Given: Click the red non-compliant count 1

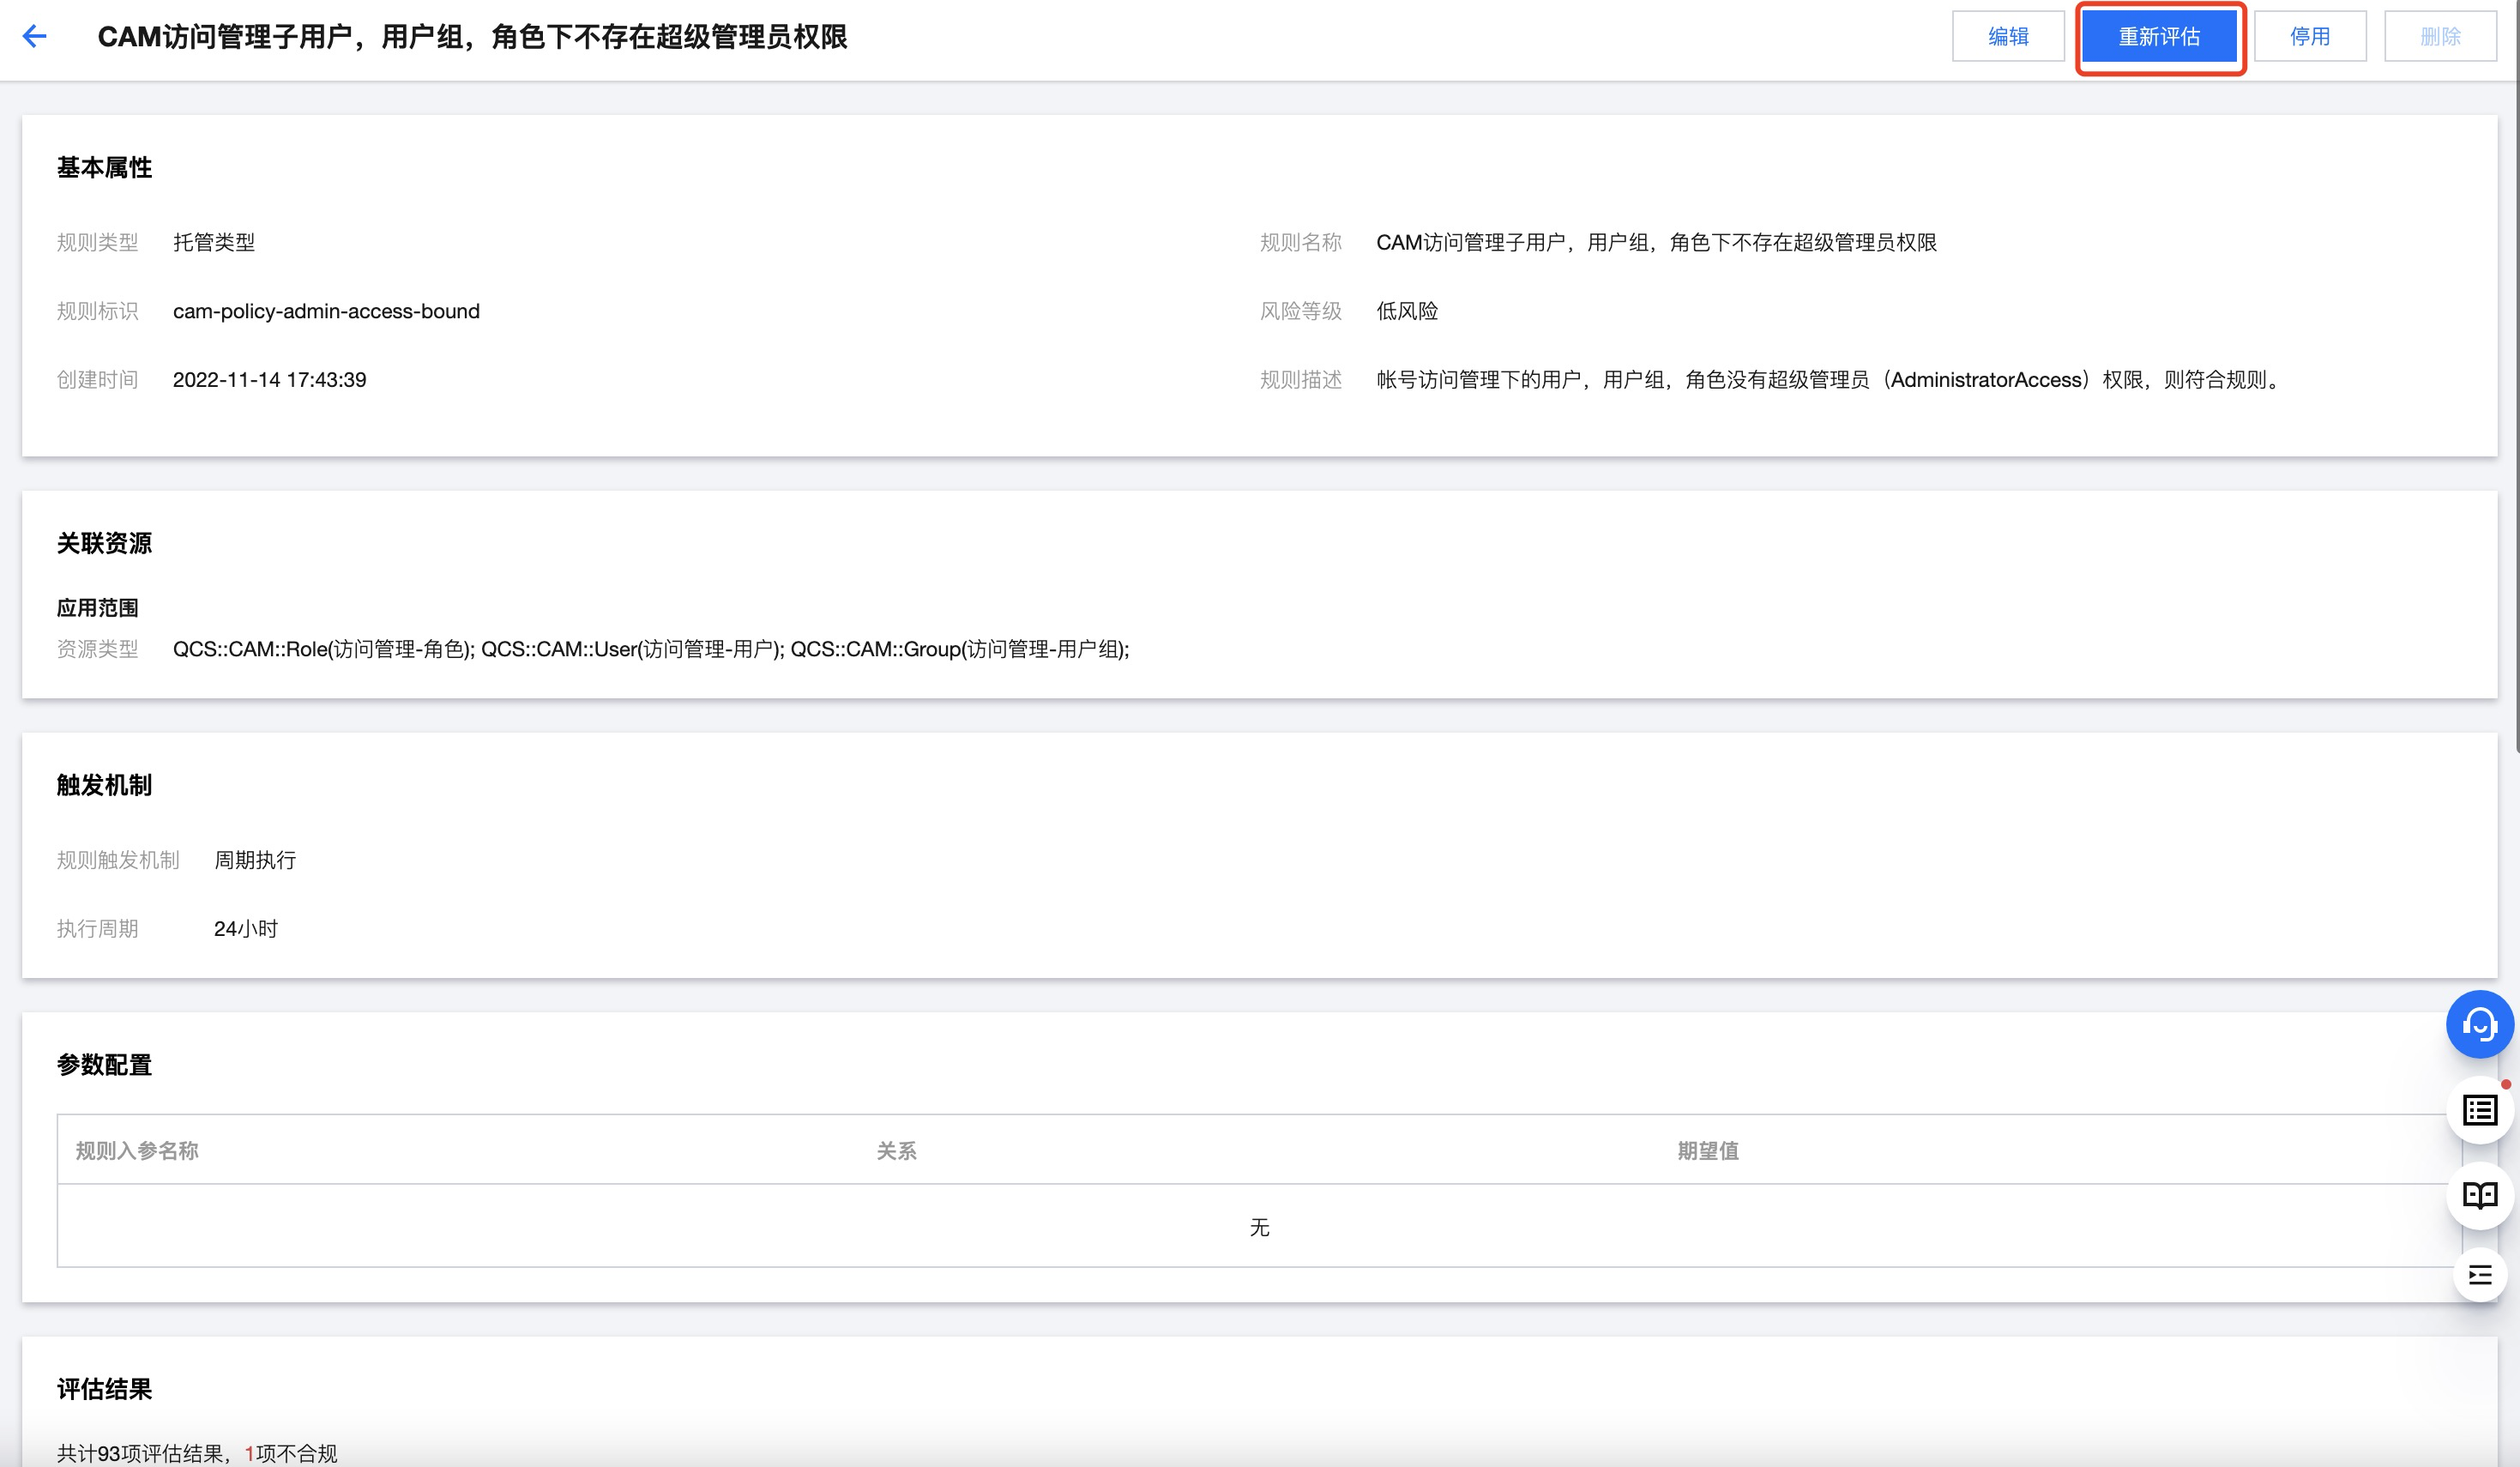Looking at the screenshot, I should pos(249,1453).
